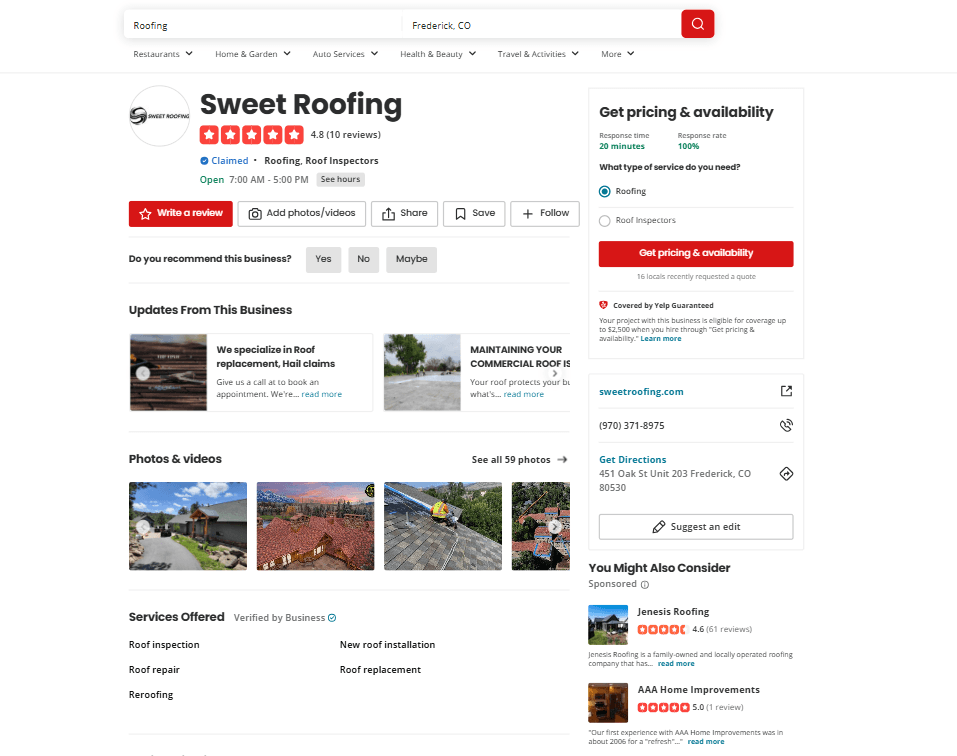Click the Get pricing & availability button
The image size is (957, 756).
tap(695, 253)
